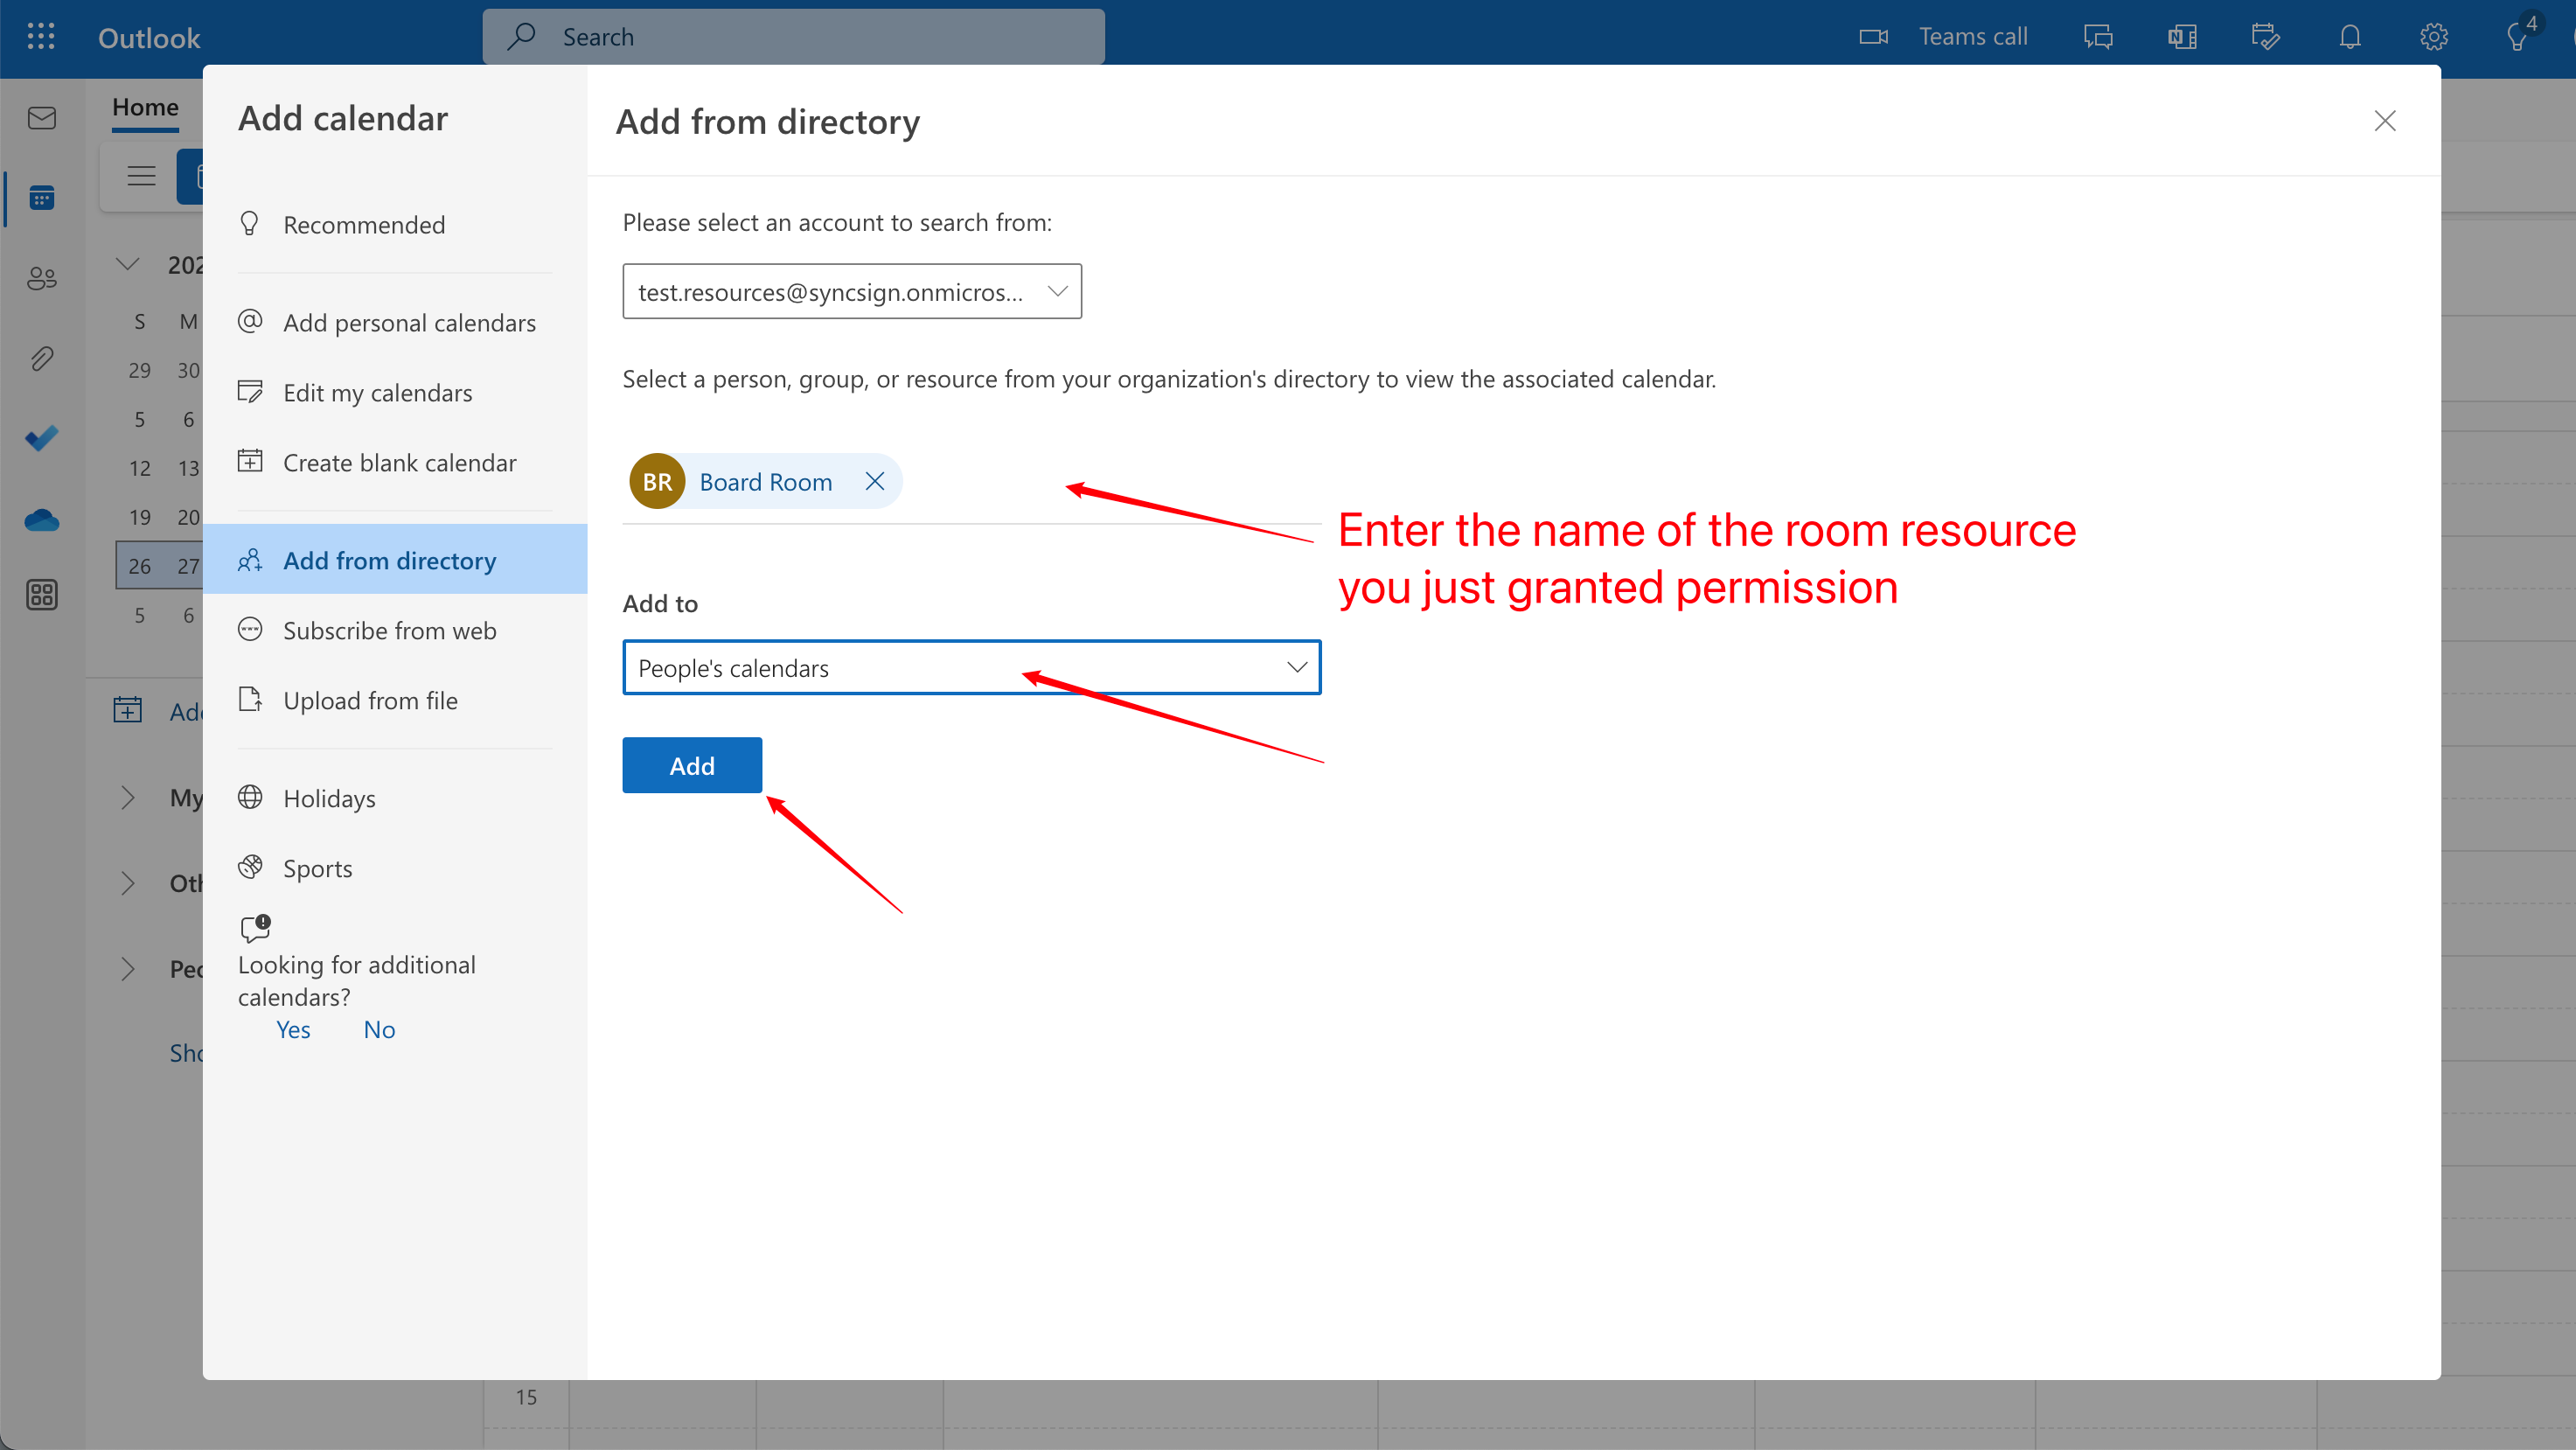The width and height of the screenshot is (2576, 1450).
Task: Click the Add from directory sidebar icon
Action: pos(253,560)
